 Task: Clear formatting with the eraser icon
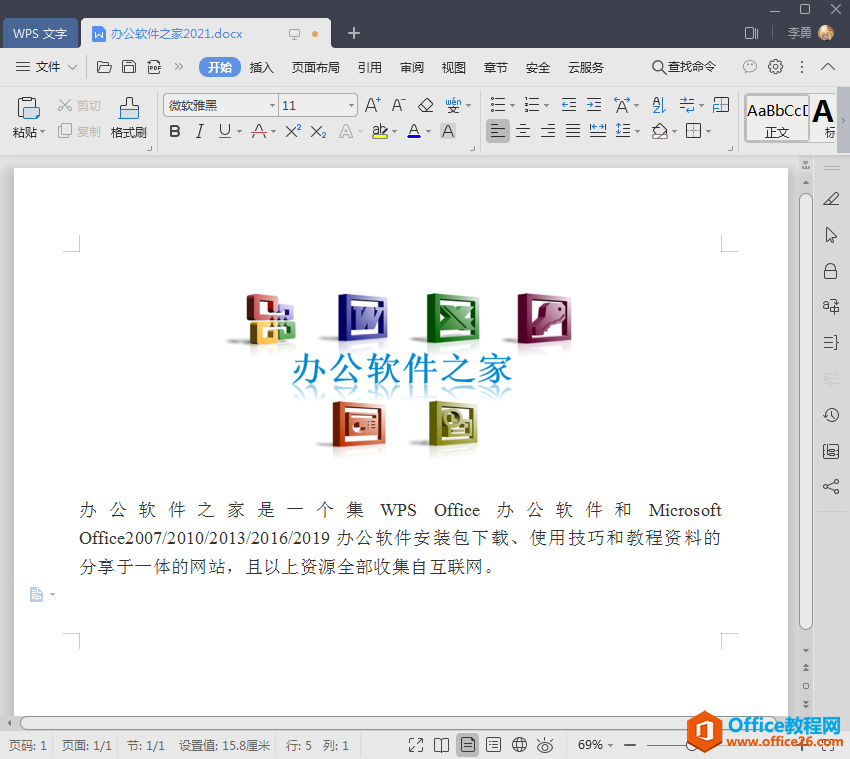coord(425,105)
